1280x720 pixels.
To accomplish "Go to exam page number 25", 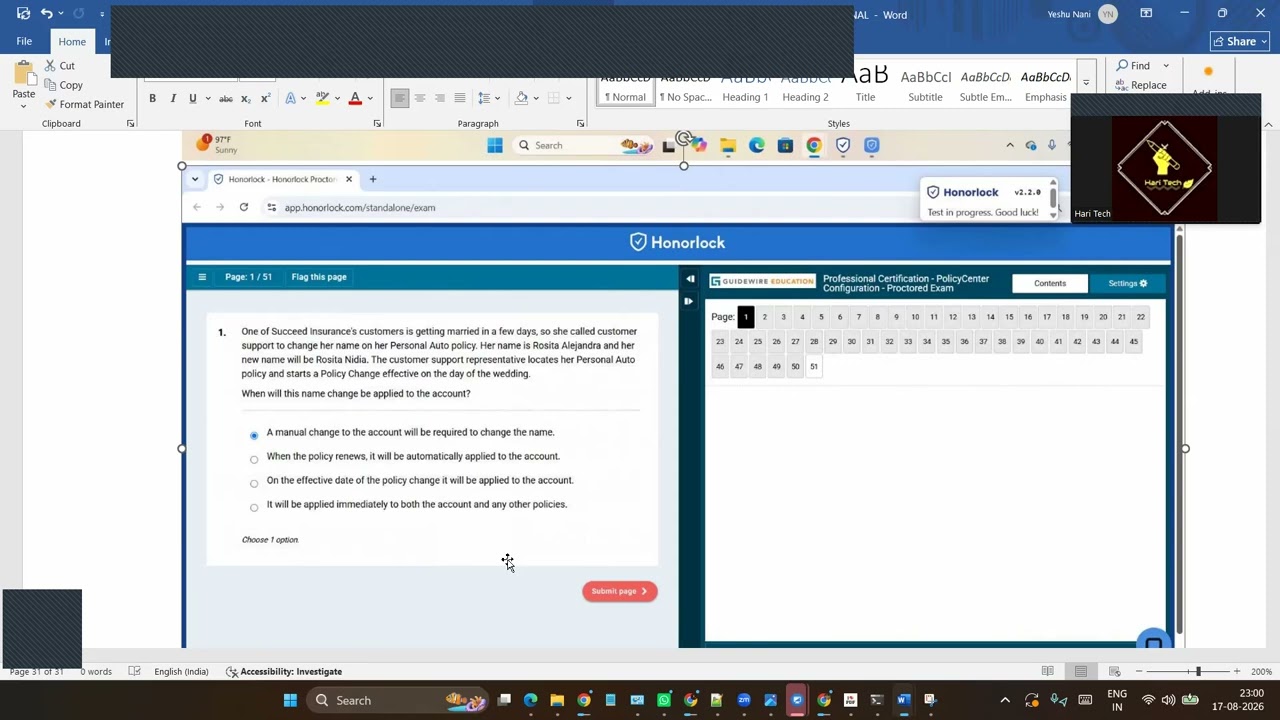I will click(x=757, y=342).
